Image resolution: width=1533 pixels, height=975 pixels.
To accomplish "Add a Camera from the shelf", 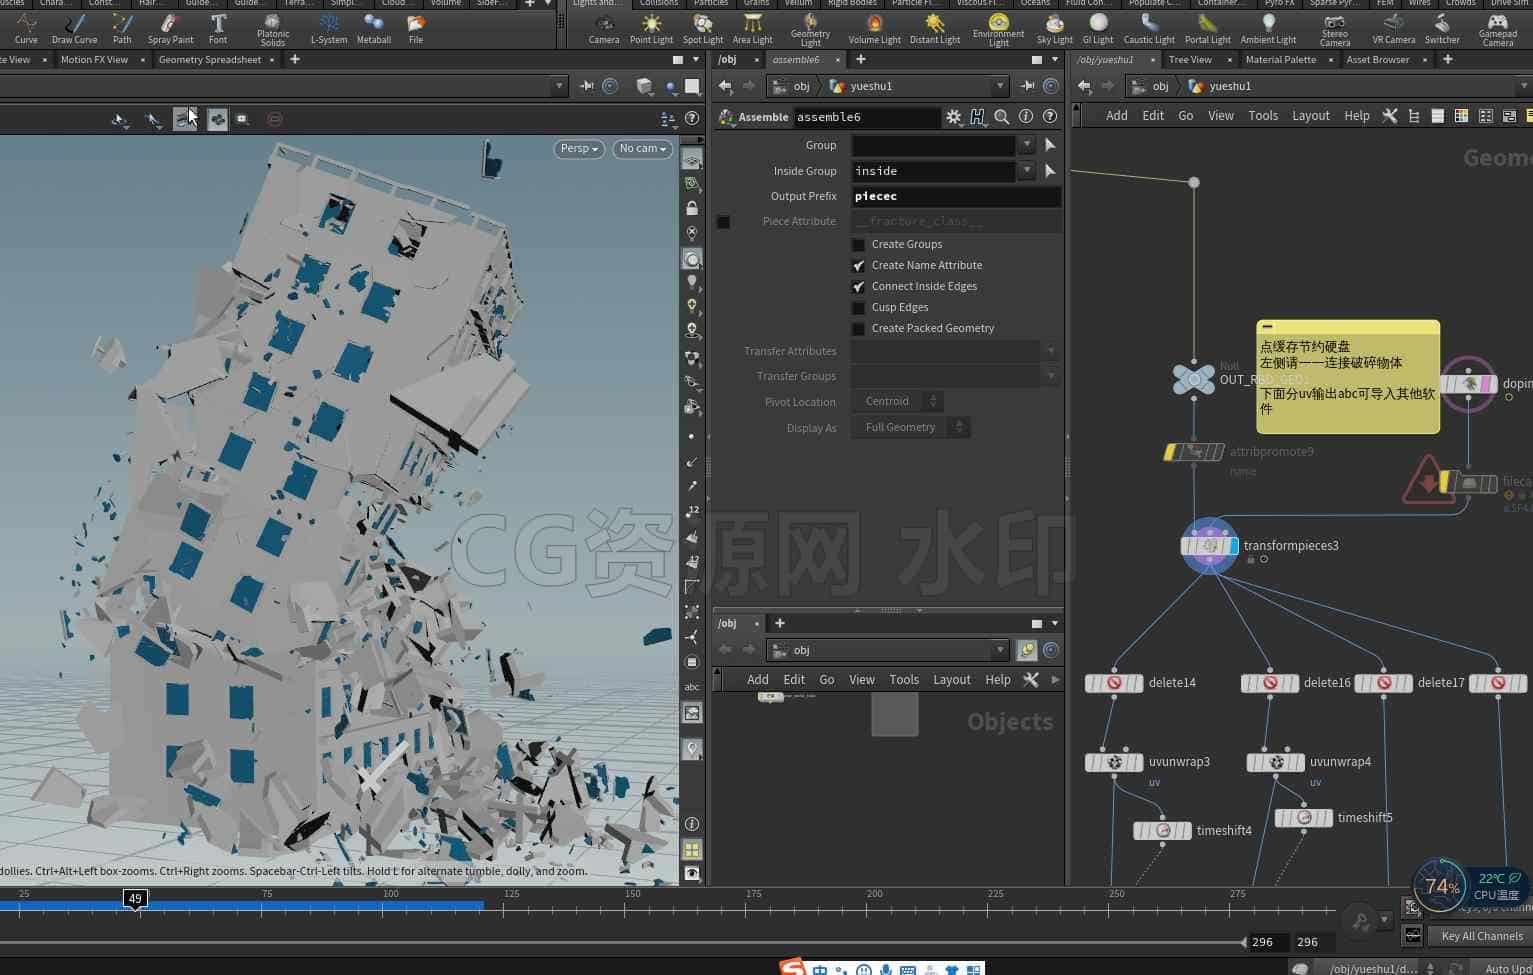I will coord(603,29).
